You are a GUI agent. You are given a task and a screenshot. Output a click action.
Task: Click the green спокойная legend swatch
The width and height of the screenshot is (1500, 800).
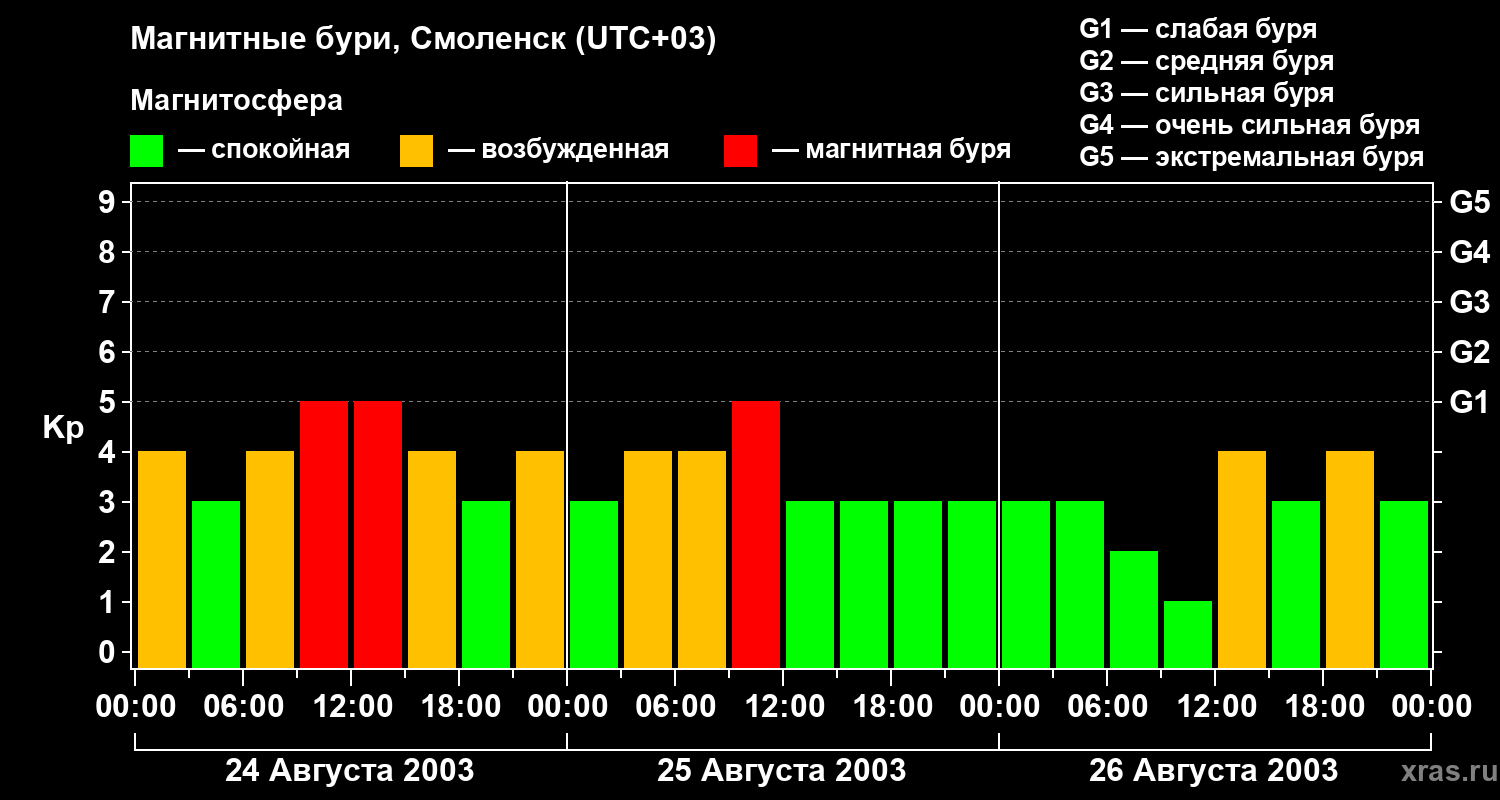(x=146, y=151)
